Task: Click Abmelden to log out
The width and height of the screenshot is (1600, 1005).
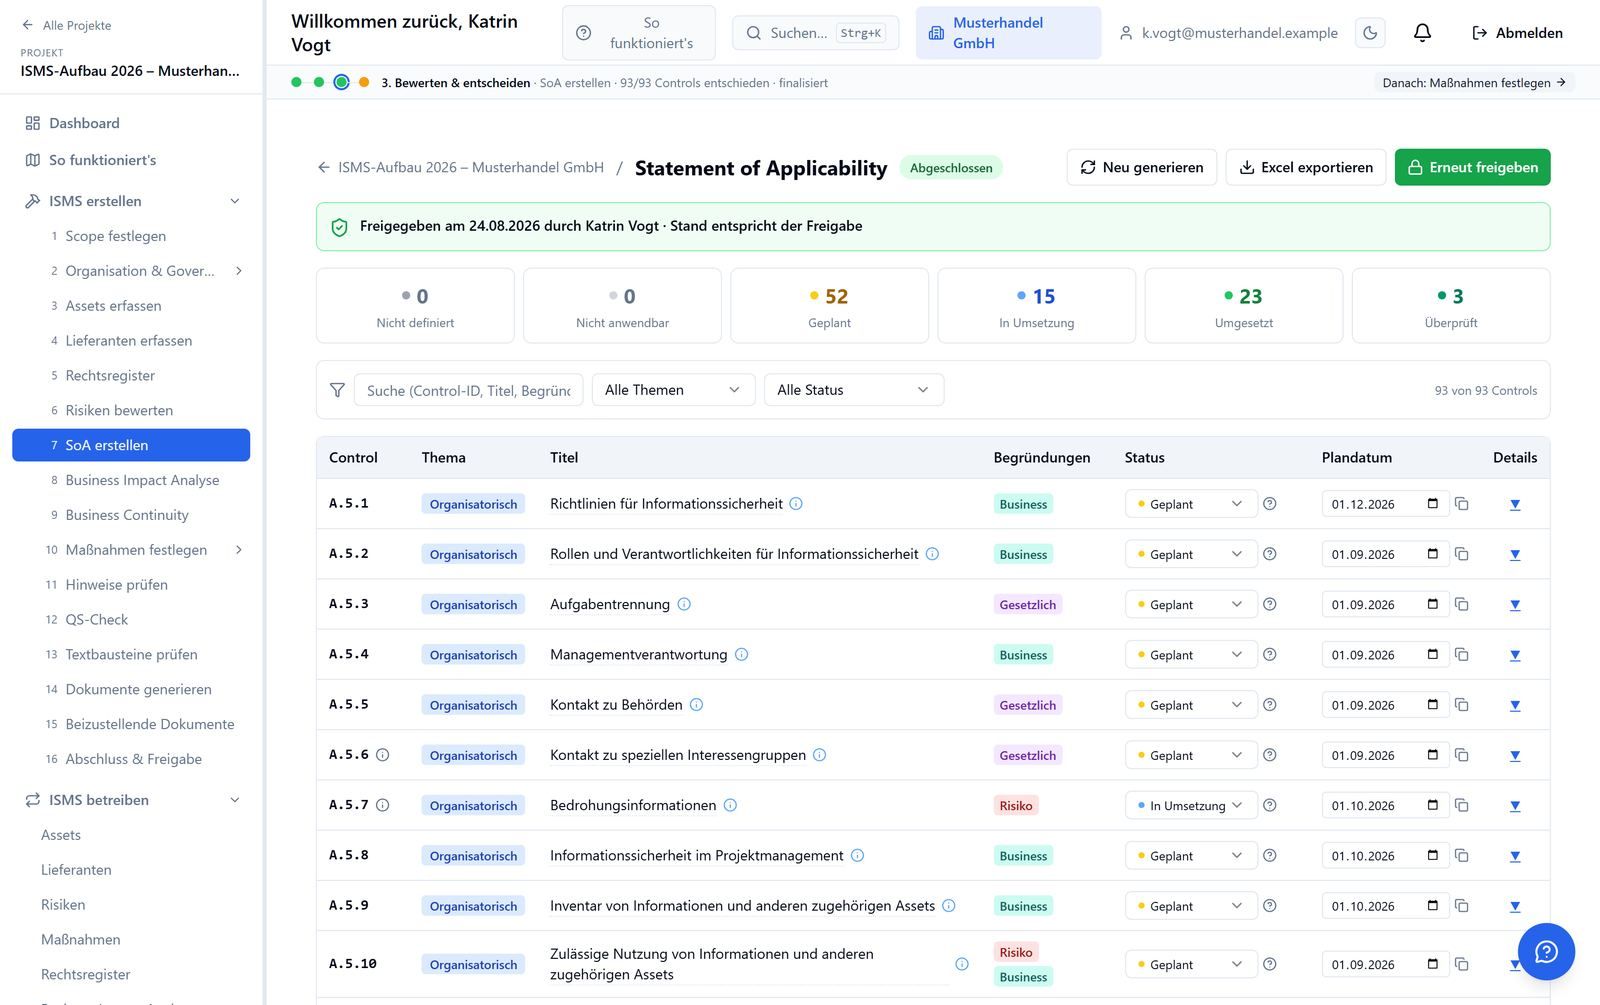Action: (x=1517, y=33)
